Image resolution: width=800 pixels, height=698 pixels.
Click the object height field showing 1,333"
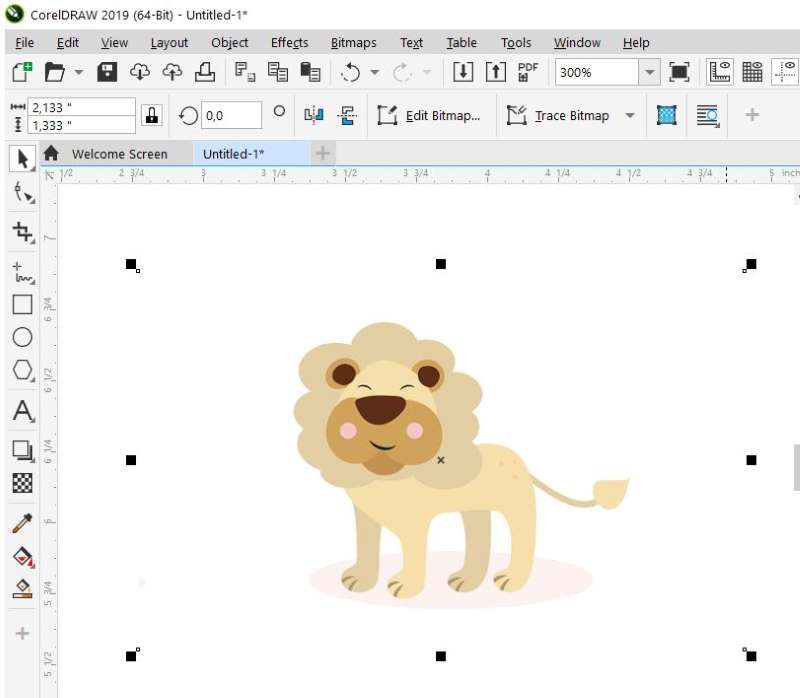(81, 125)
